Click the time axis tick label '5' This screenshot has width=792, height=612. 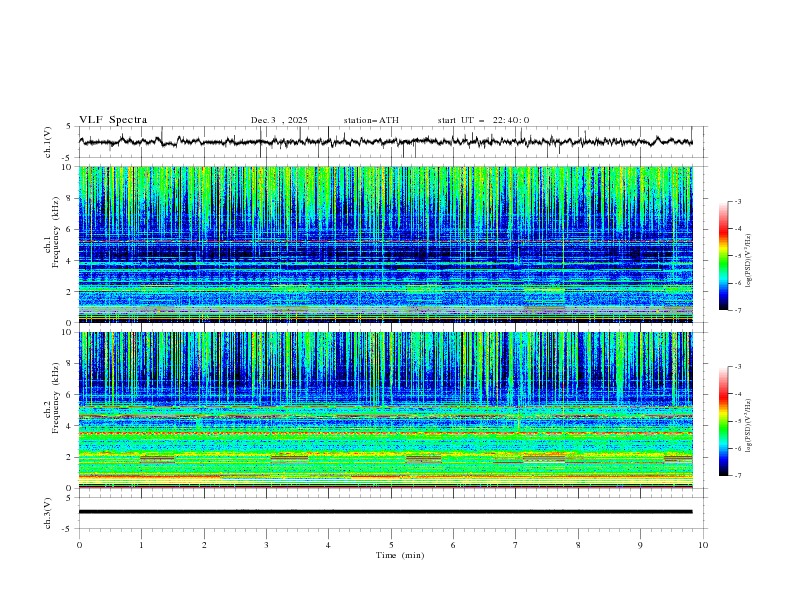pyautogui.click(x=391, y=545)
